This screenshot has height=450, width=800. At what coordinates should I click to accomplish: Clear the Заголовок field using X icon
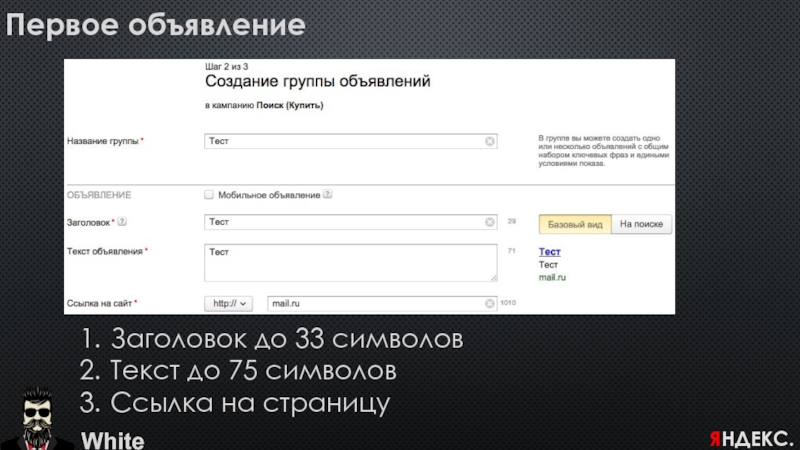point(489,222)
